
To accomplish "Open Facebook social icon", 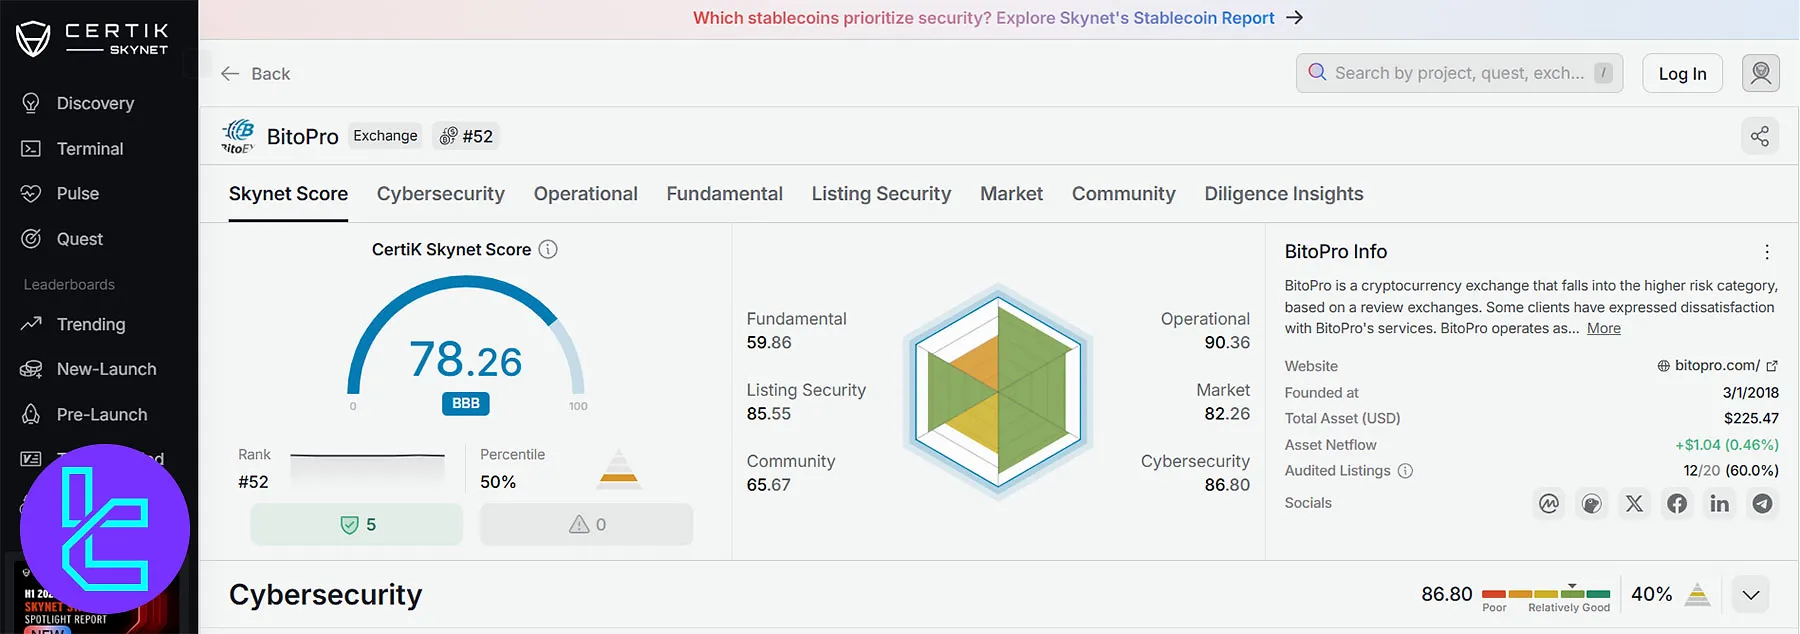I will [x=1677, y=503].
